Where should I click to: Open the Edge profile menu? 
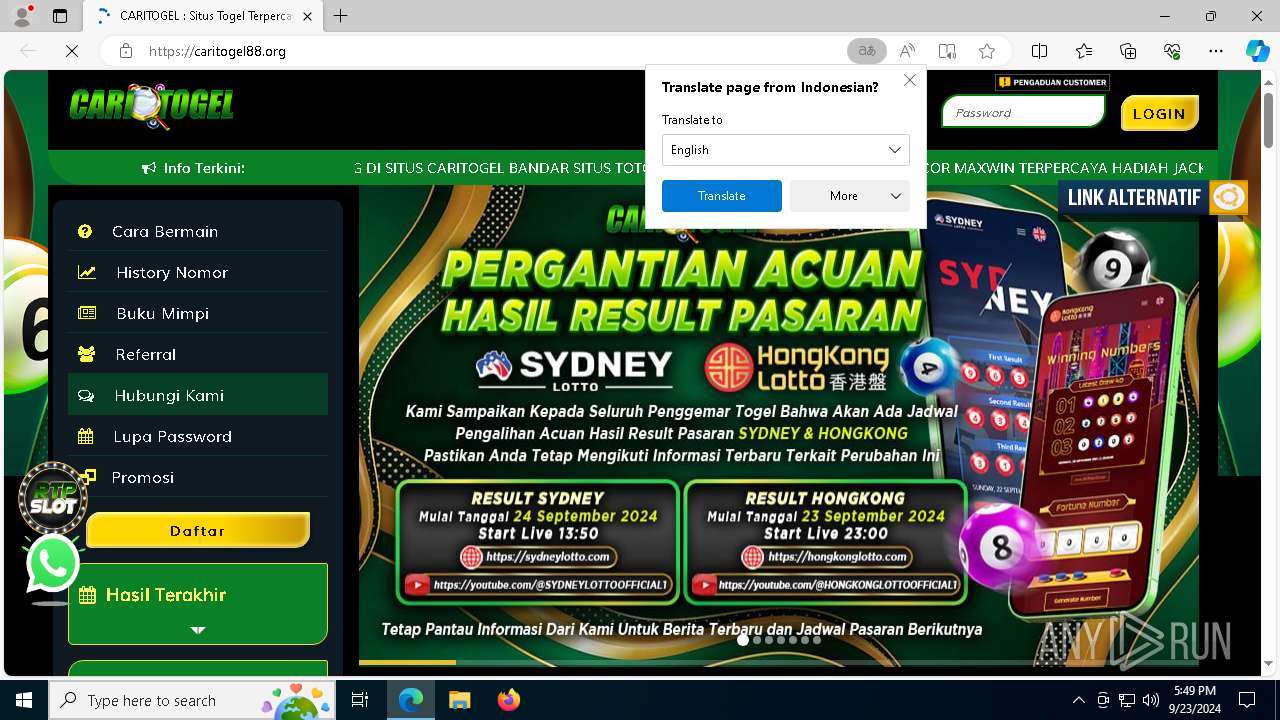22,16
